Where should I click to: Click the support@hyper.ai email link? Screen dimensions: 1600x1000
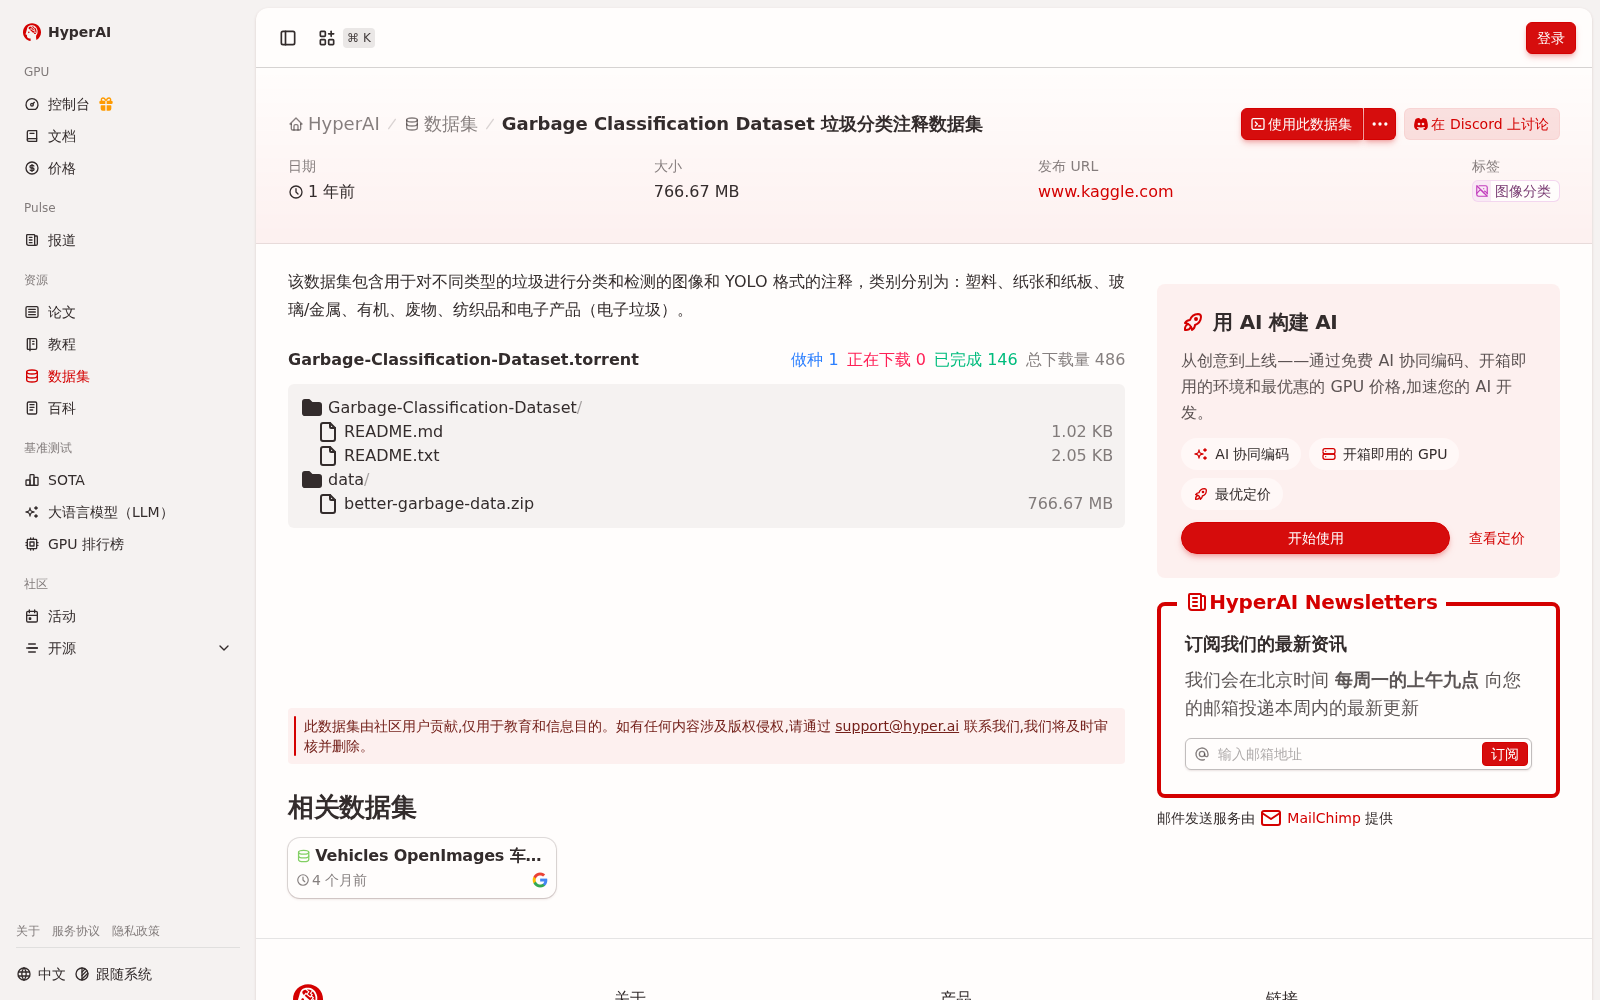point(897,726)
